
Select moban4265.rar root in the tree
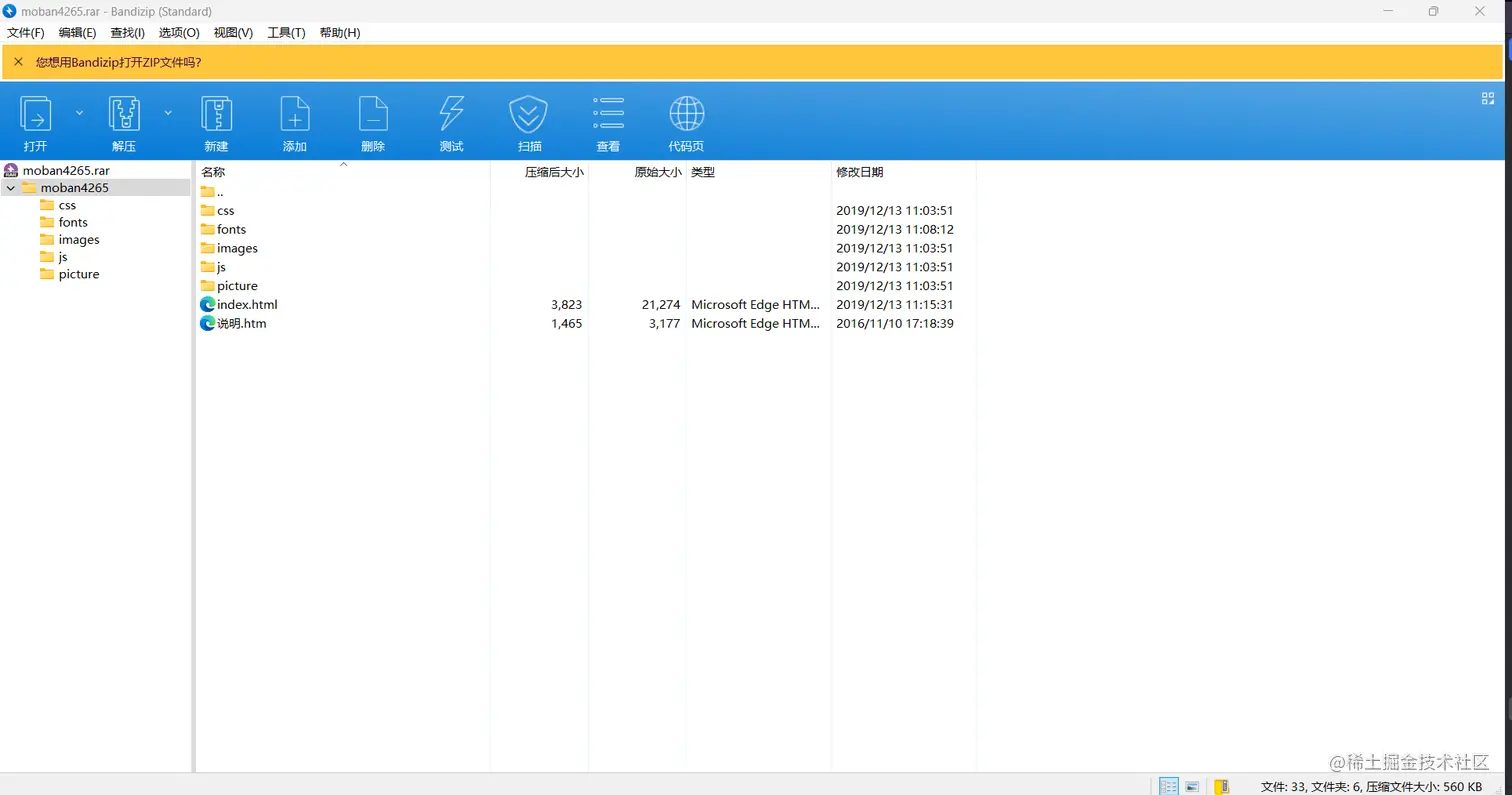tap(66, 171)
